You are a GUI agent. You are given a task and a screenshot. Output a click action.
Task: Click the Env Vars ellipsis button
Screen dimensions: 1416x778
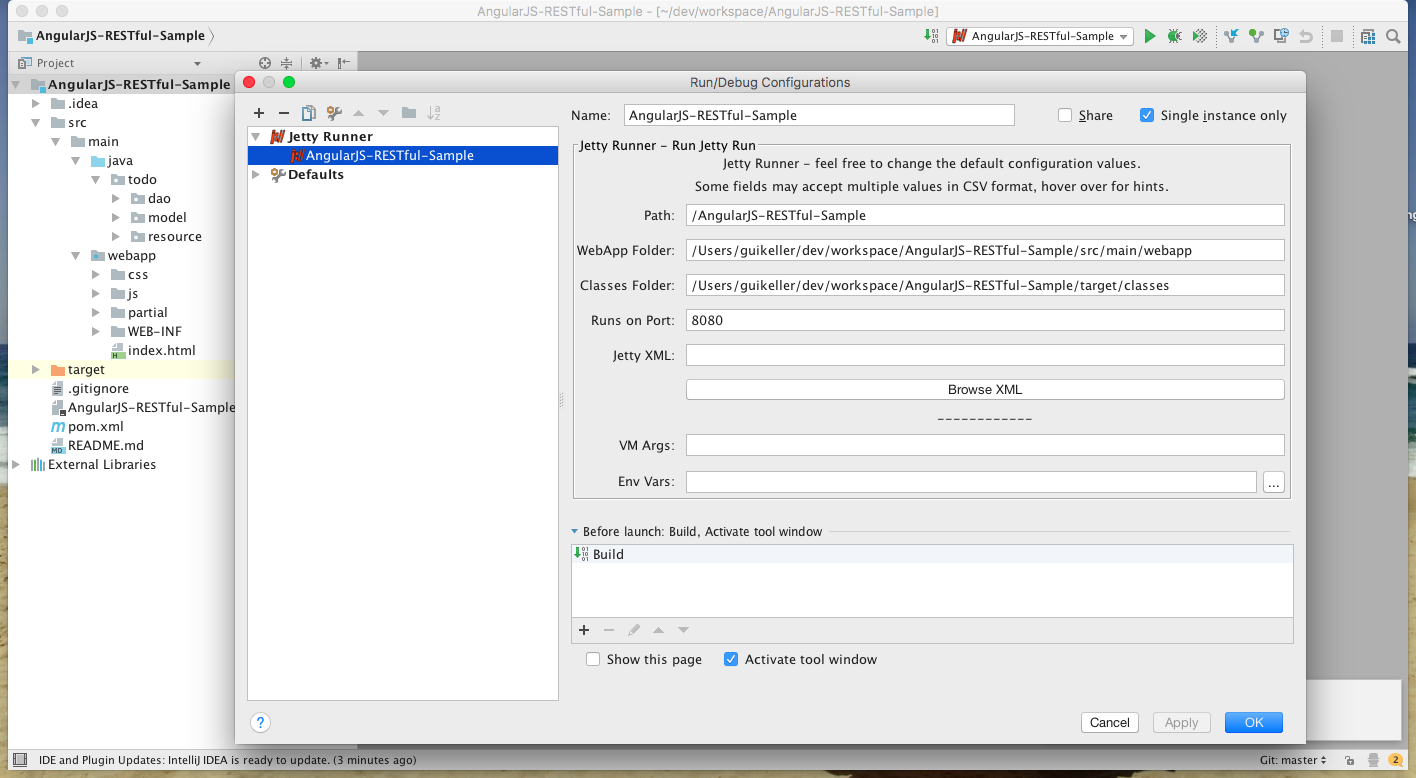tap(1273, 482)
